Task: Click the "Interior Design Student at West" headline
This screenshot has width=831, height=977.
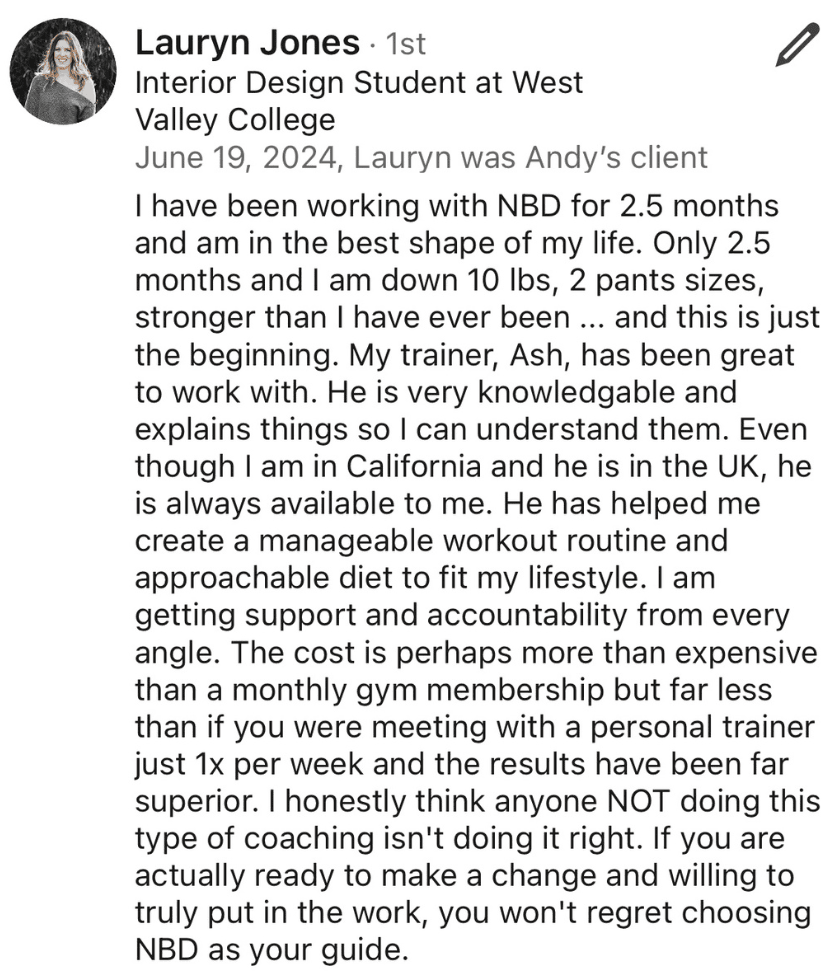Action: click(358, 82)
